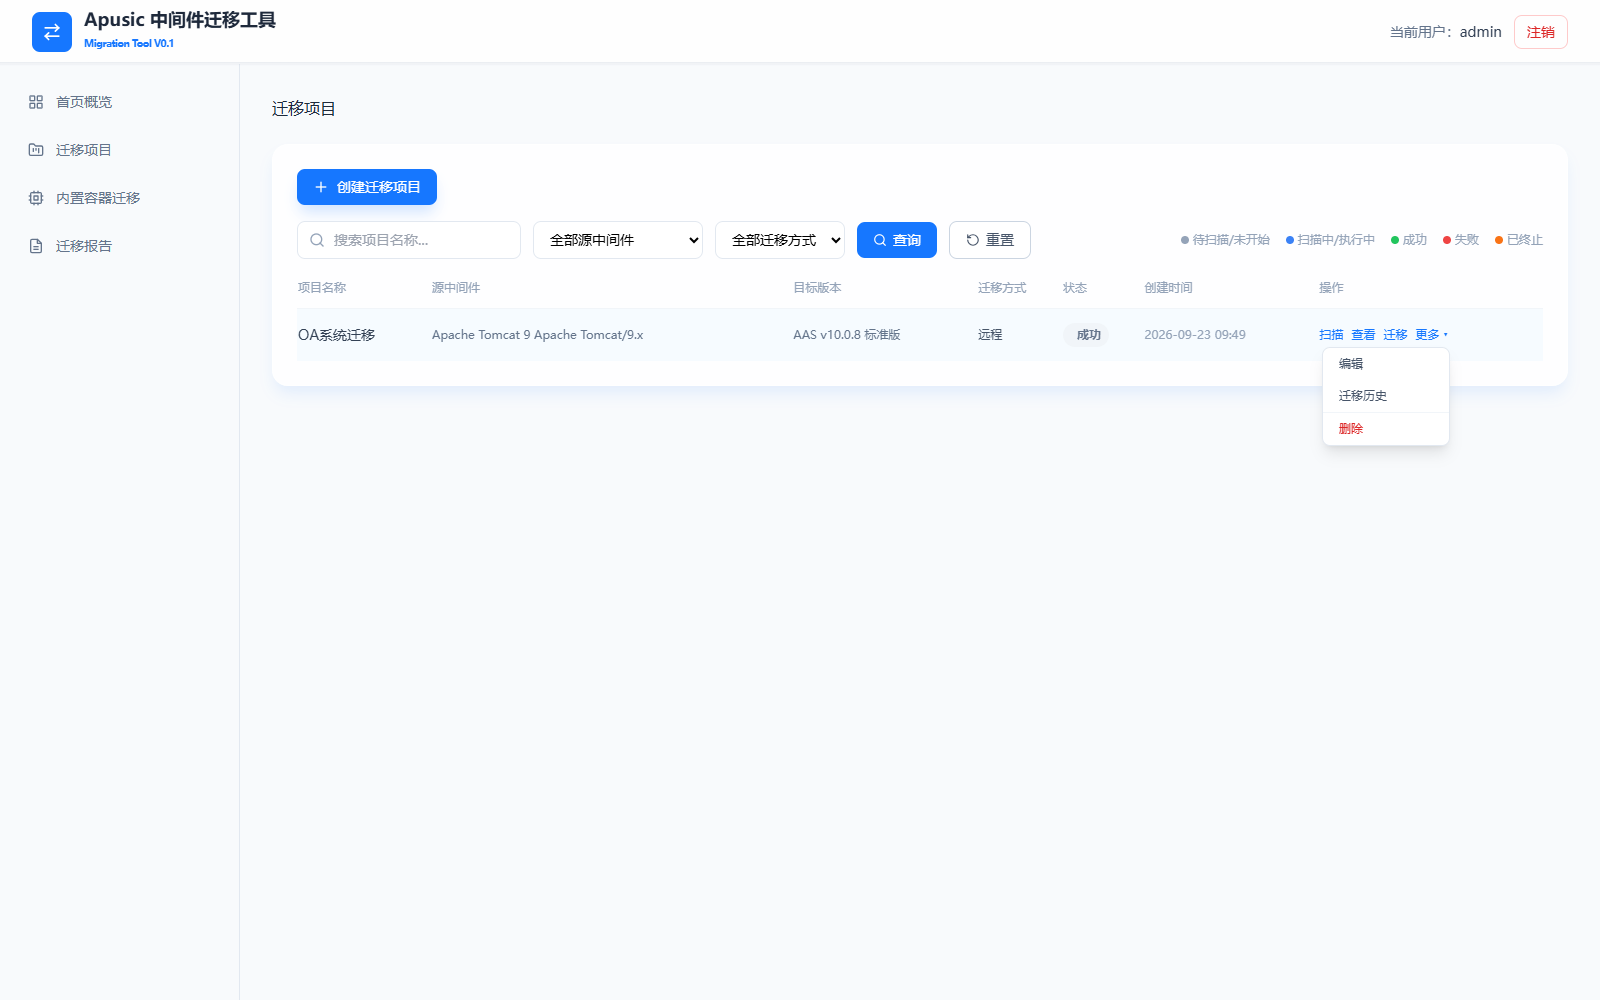Click the 内置容器迁移 chip icon in sidebar
The width and height of the screenshot is (1600, 1000).
pyautogui.click(x=36, y=198)
